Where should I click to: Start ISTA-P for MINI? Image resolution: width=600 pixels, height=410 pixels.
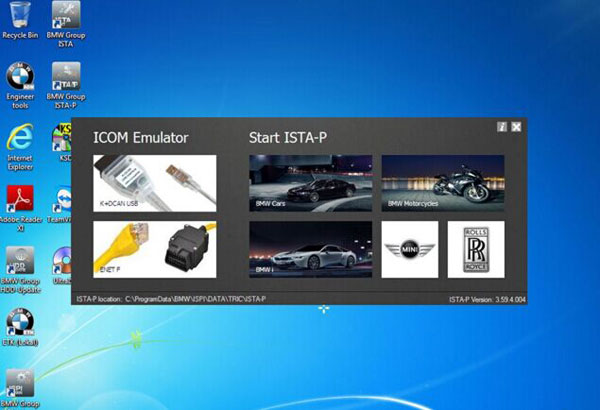click(410, 249)
